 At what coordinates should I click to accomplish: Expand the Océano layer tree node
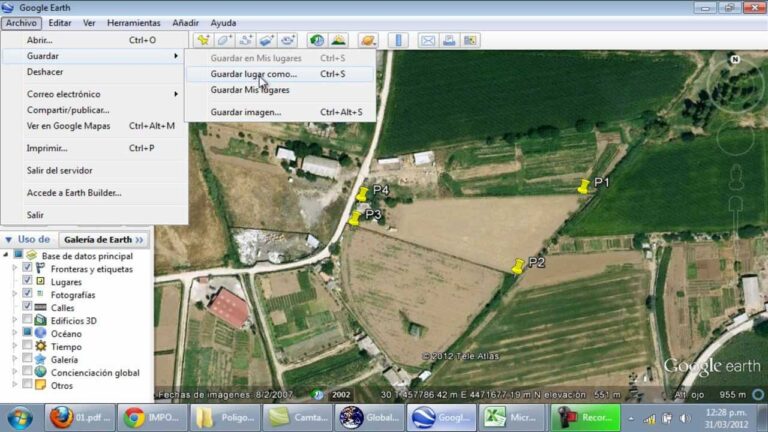[15, 333]
